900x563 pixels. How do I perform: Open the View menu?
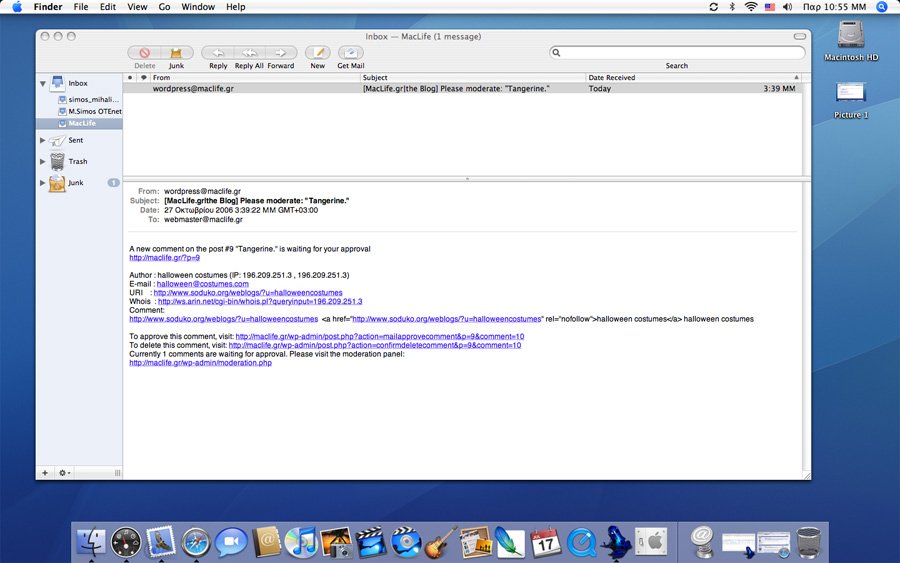[x=137, y=7]
